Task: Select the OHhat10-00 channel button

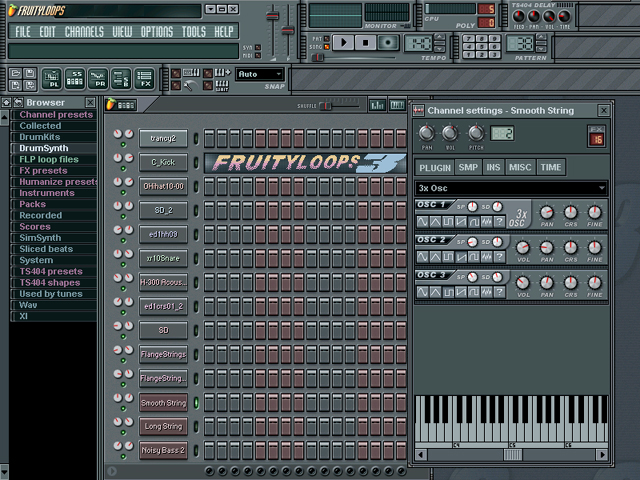Action: click(163, 187)
